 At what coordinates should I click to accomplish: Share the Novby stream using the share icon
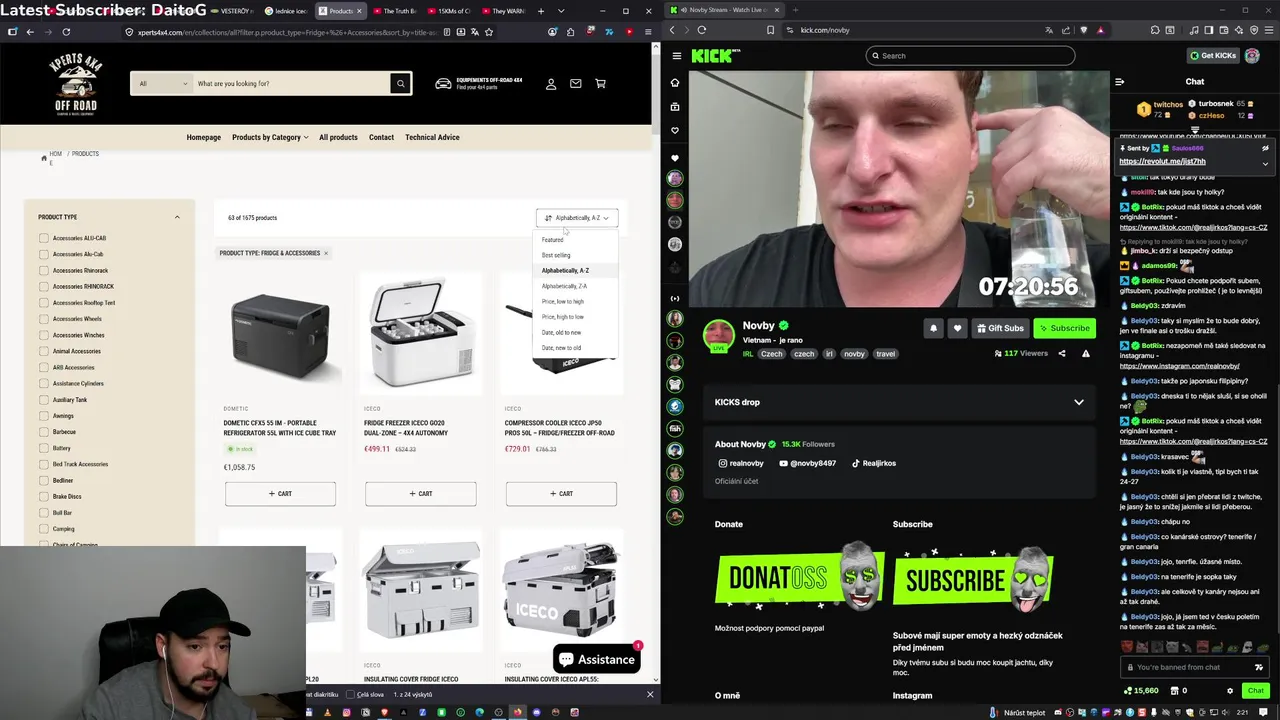[1062, 353]
